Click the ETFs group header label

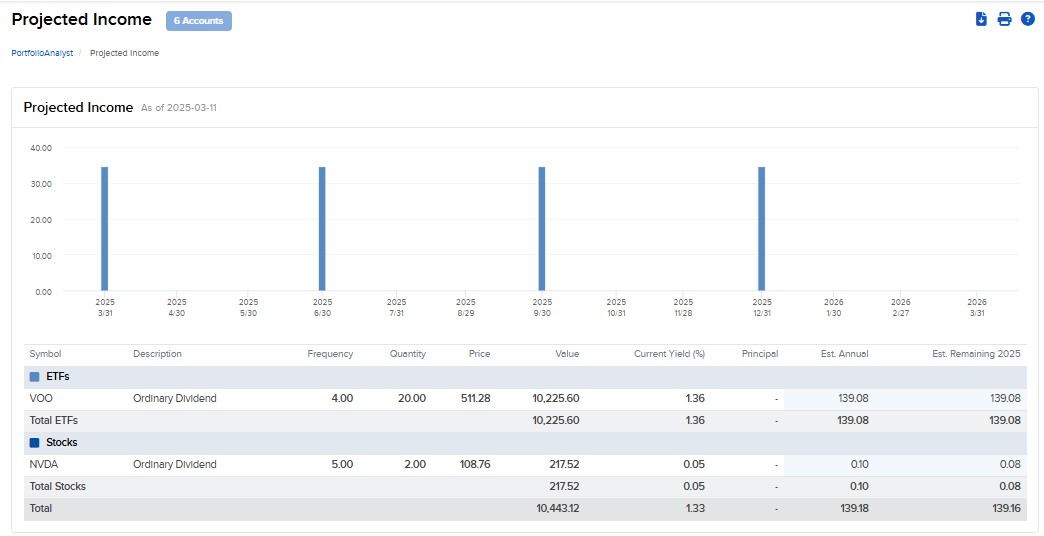click(57, 377)
